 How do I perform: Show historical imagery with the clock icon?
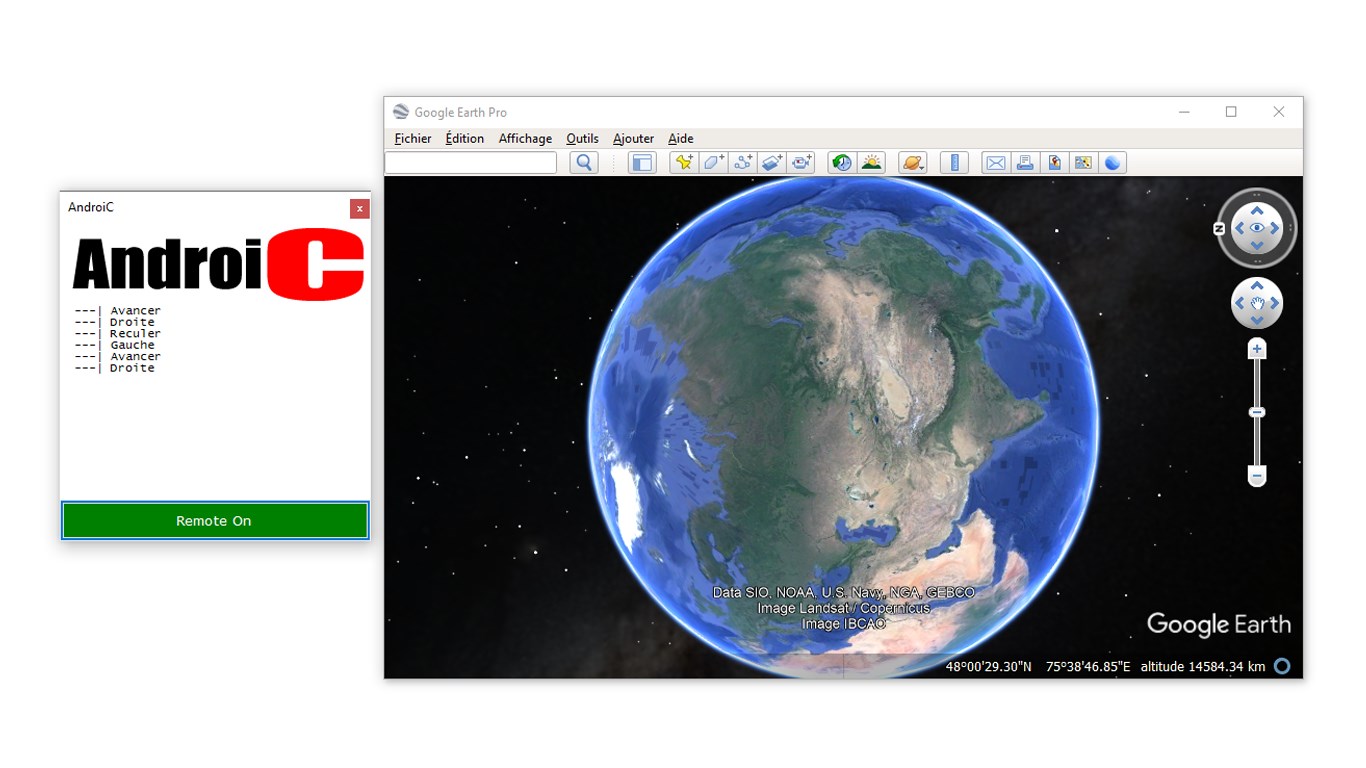[x=842, y=162]
